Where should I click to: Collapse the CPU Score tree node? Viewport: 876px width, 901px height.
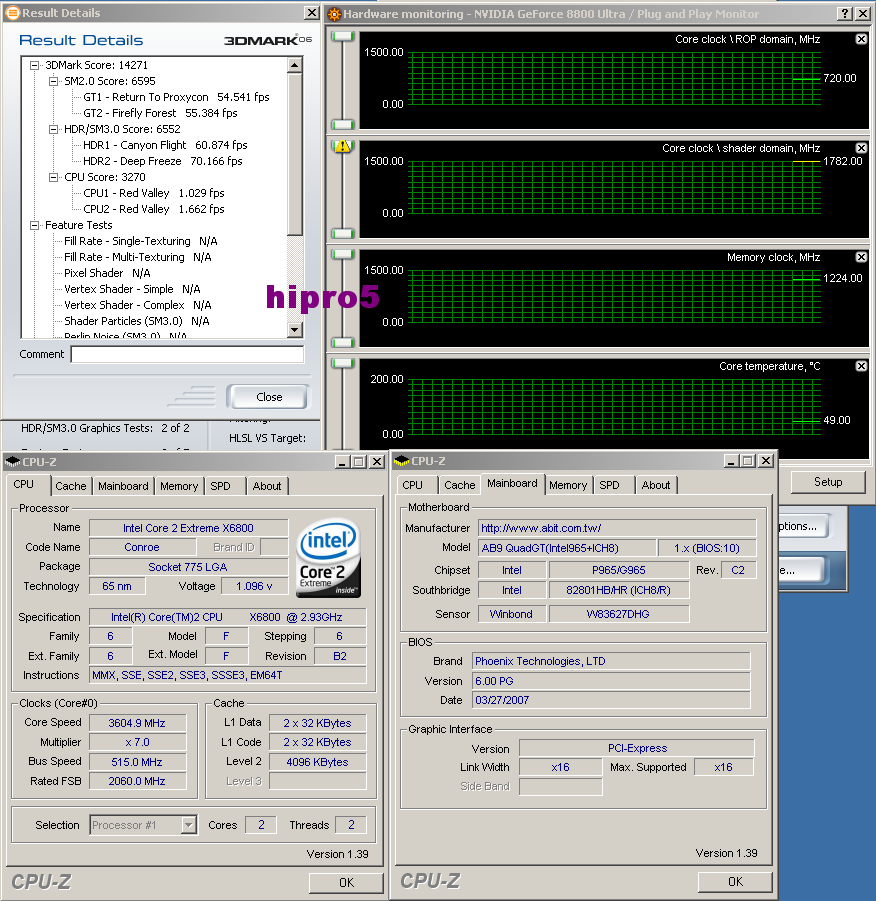pos(52,176)
